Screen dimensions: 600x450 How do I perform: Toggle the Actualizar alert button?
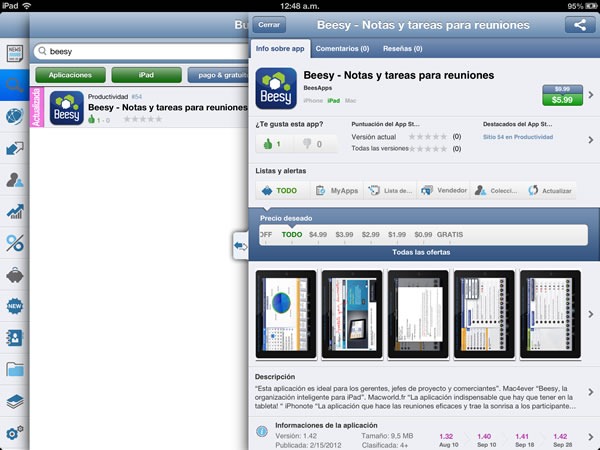549,191
